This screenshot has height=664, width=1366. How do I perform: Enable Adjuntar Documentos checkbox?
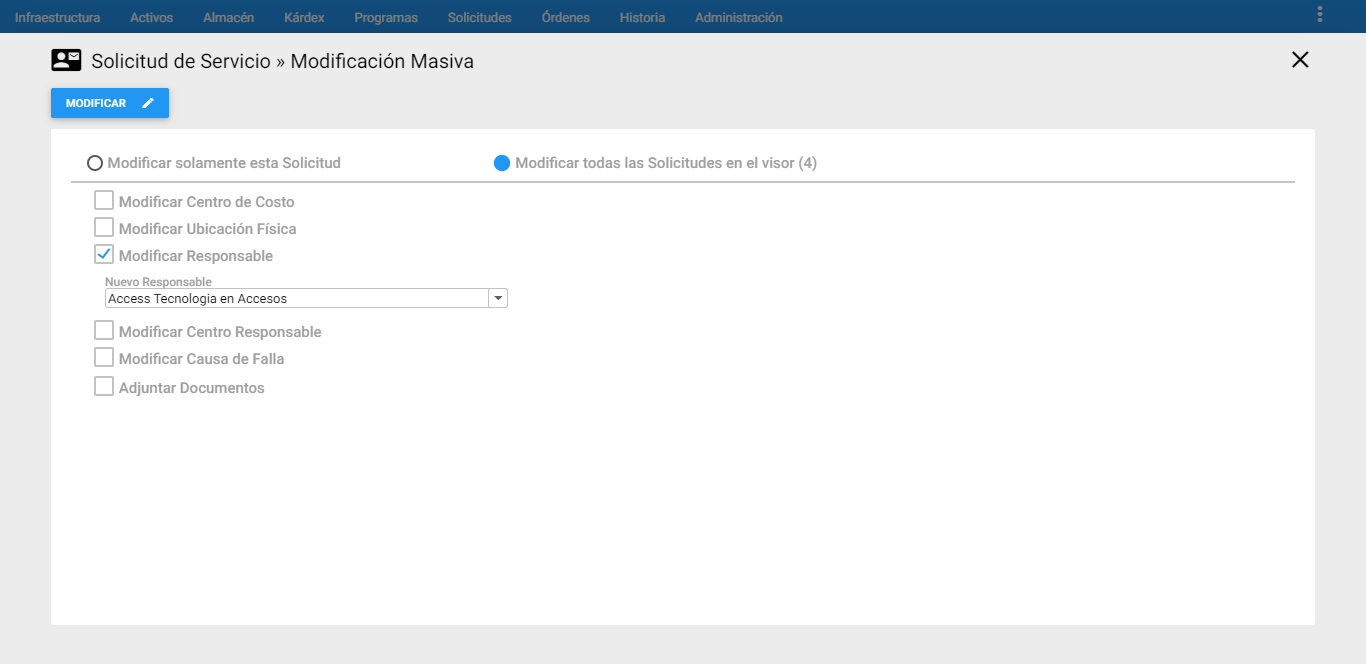point(104,386)
